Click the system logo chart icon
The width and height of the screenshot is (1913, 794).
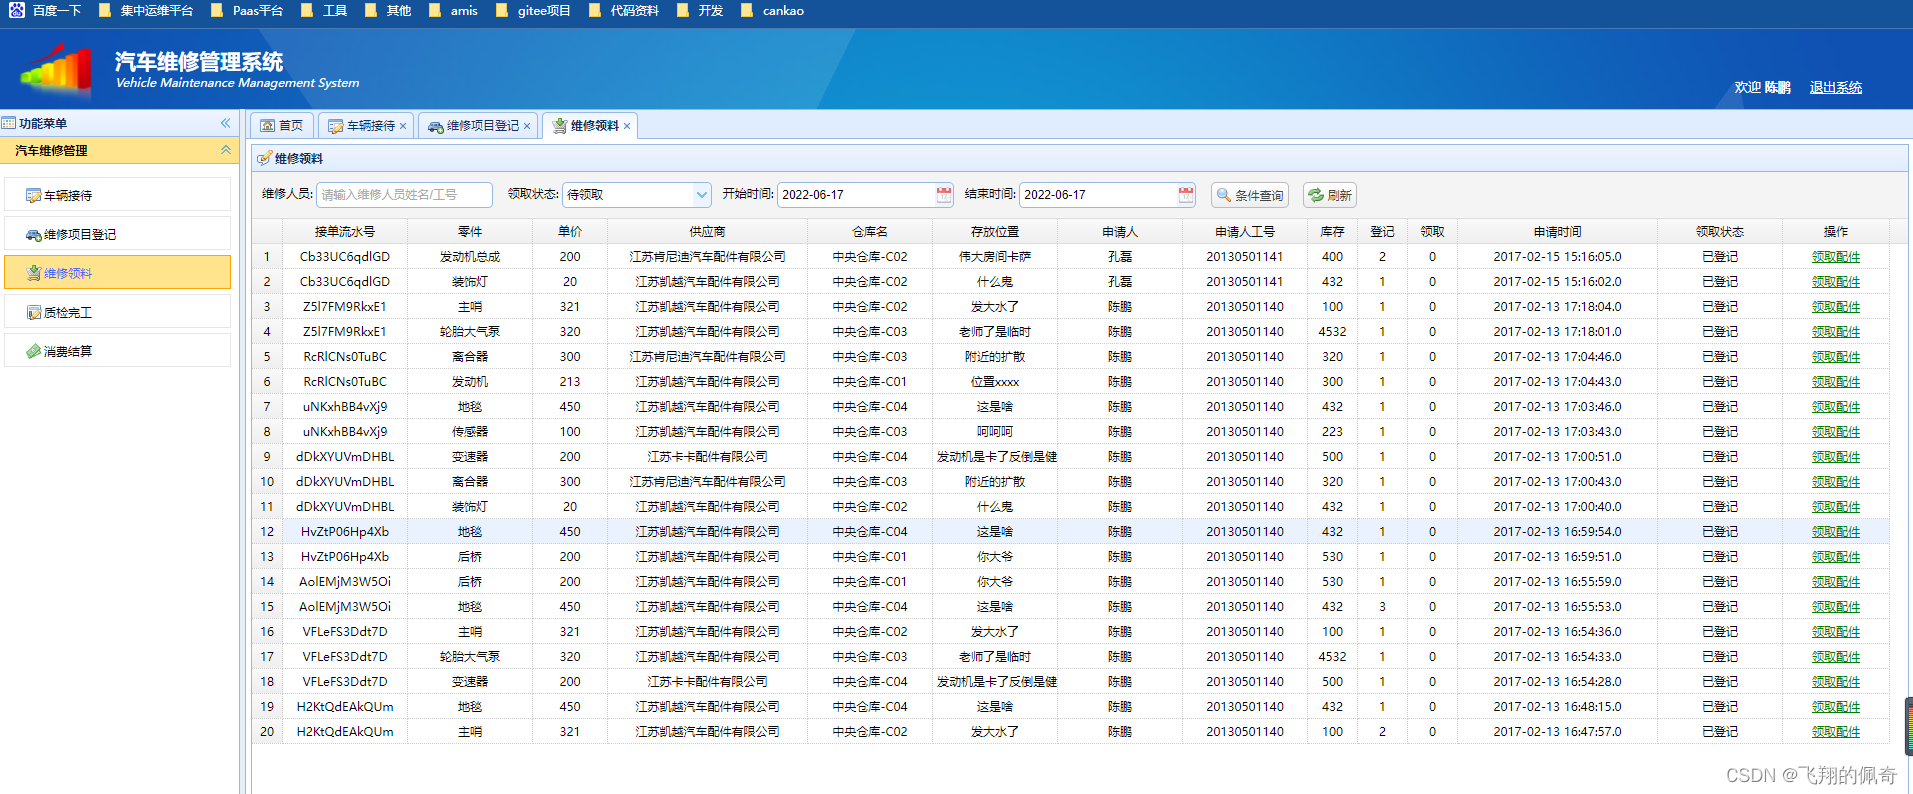tap(56, 68)
